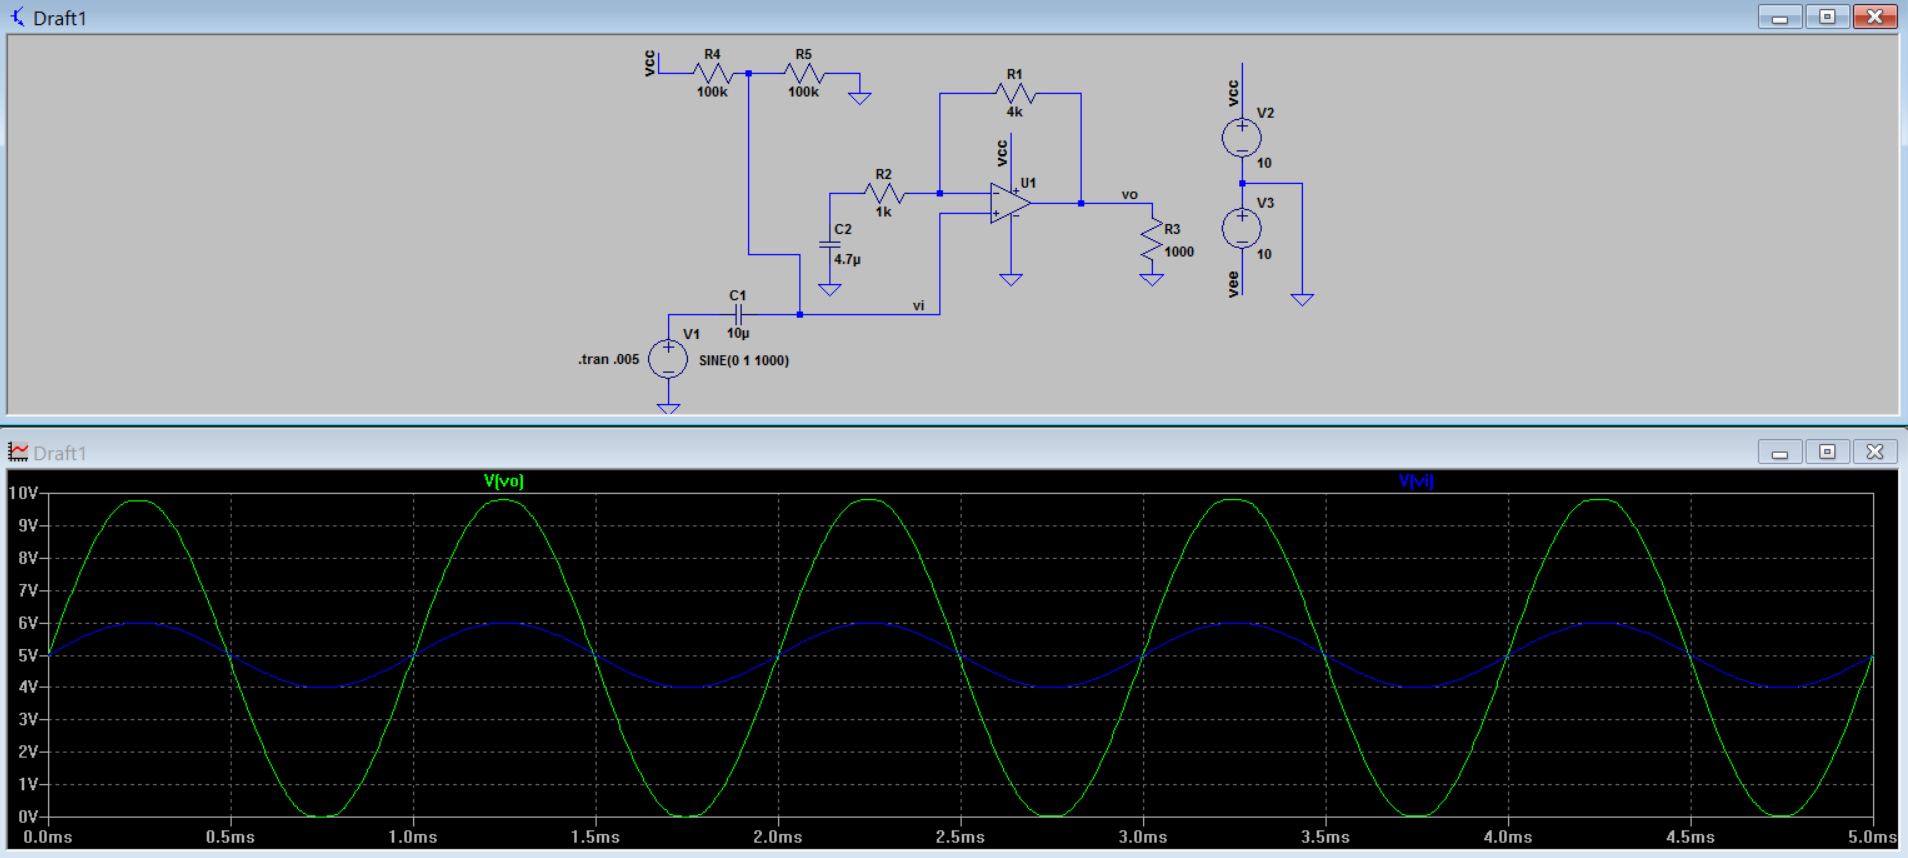The image size is (1908, 858).
Task: Click the junction node between R4 and R5
Action: click(749, 73)
